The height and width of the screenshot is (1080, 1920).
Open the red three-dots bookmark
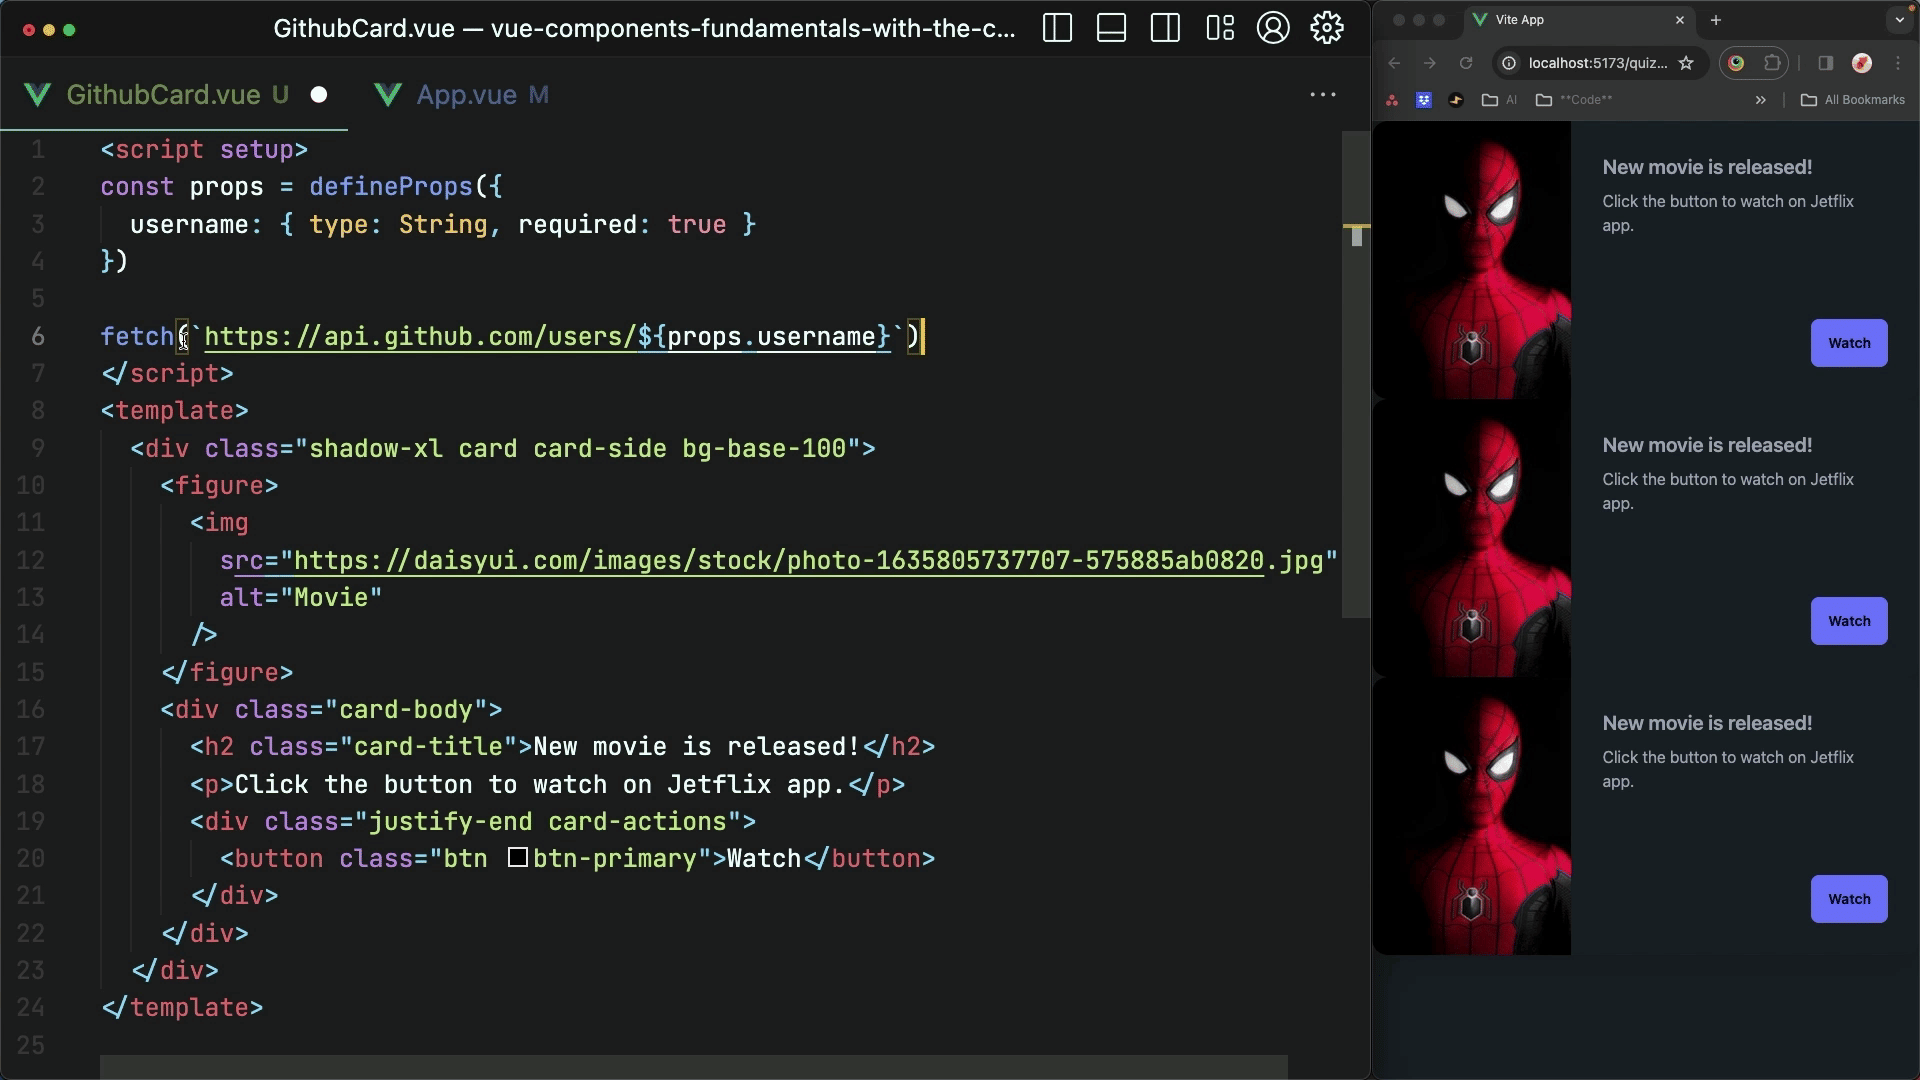[1392, 100]
